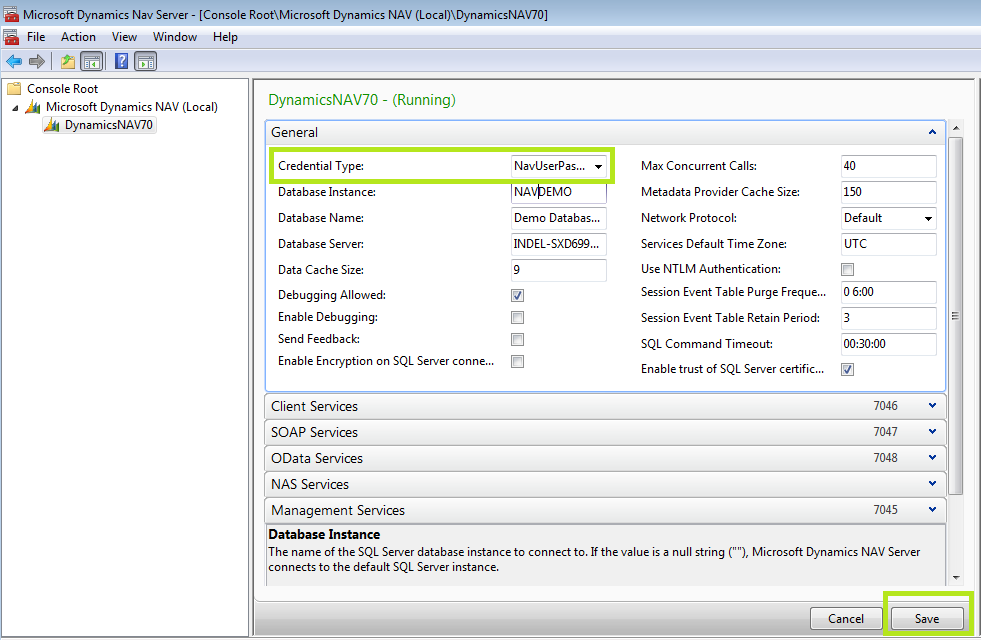The height and width of the screenshot is (640, 981).
Task: Click the Show/Hide Console Tree icon
Action: point(90,61)
